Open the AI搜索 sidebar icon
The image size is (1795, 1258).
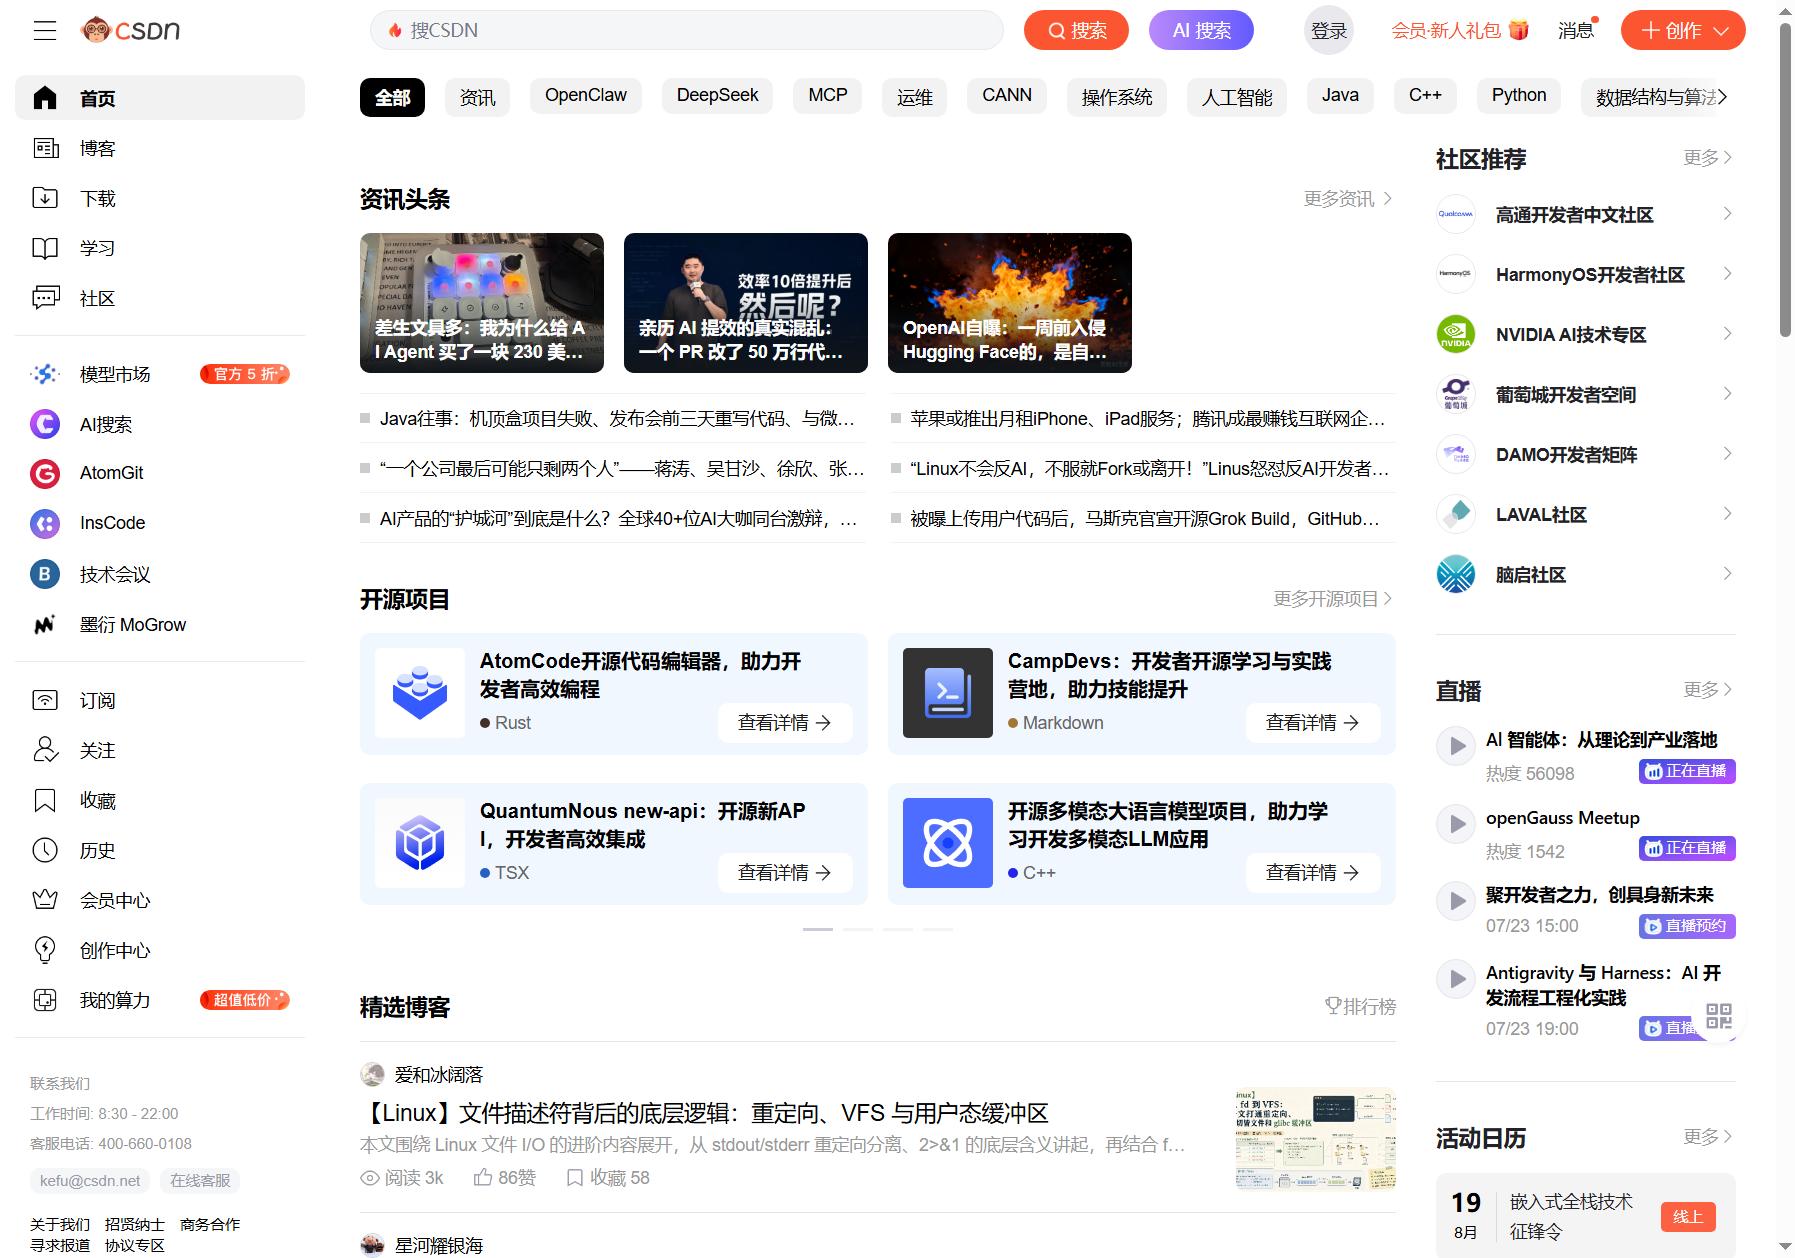(45, 424)
